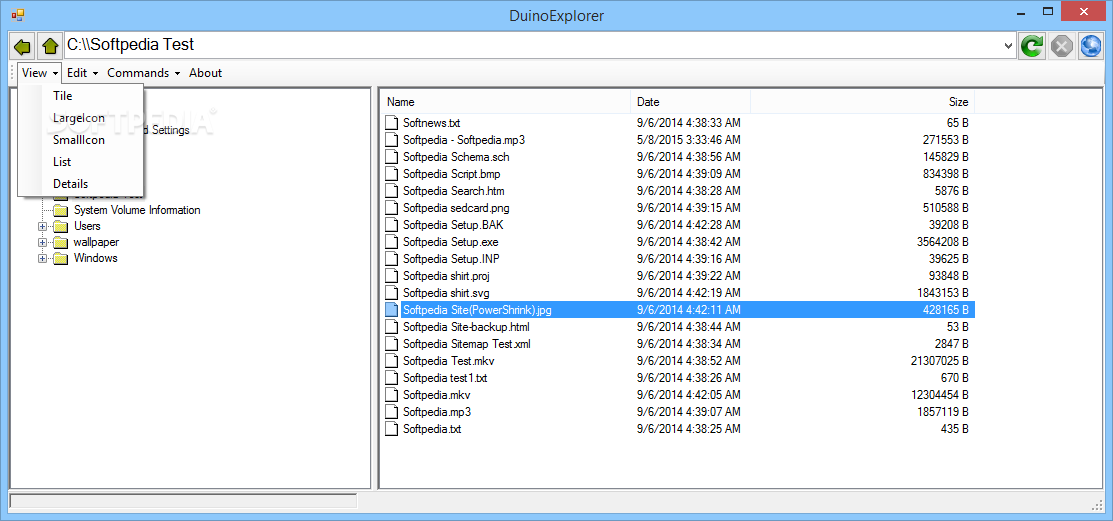Click the window resize grip in corner
Screen dimensions: 1113x521
coord(1097,503)
